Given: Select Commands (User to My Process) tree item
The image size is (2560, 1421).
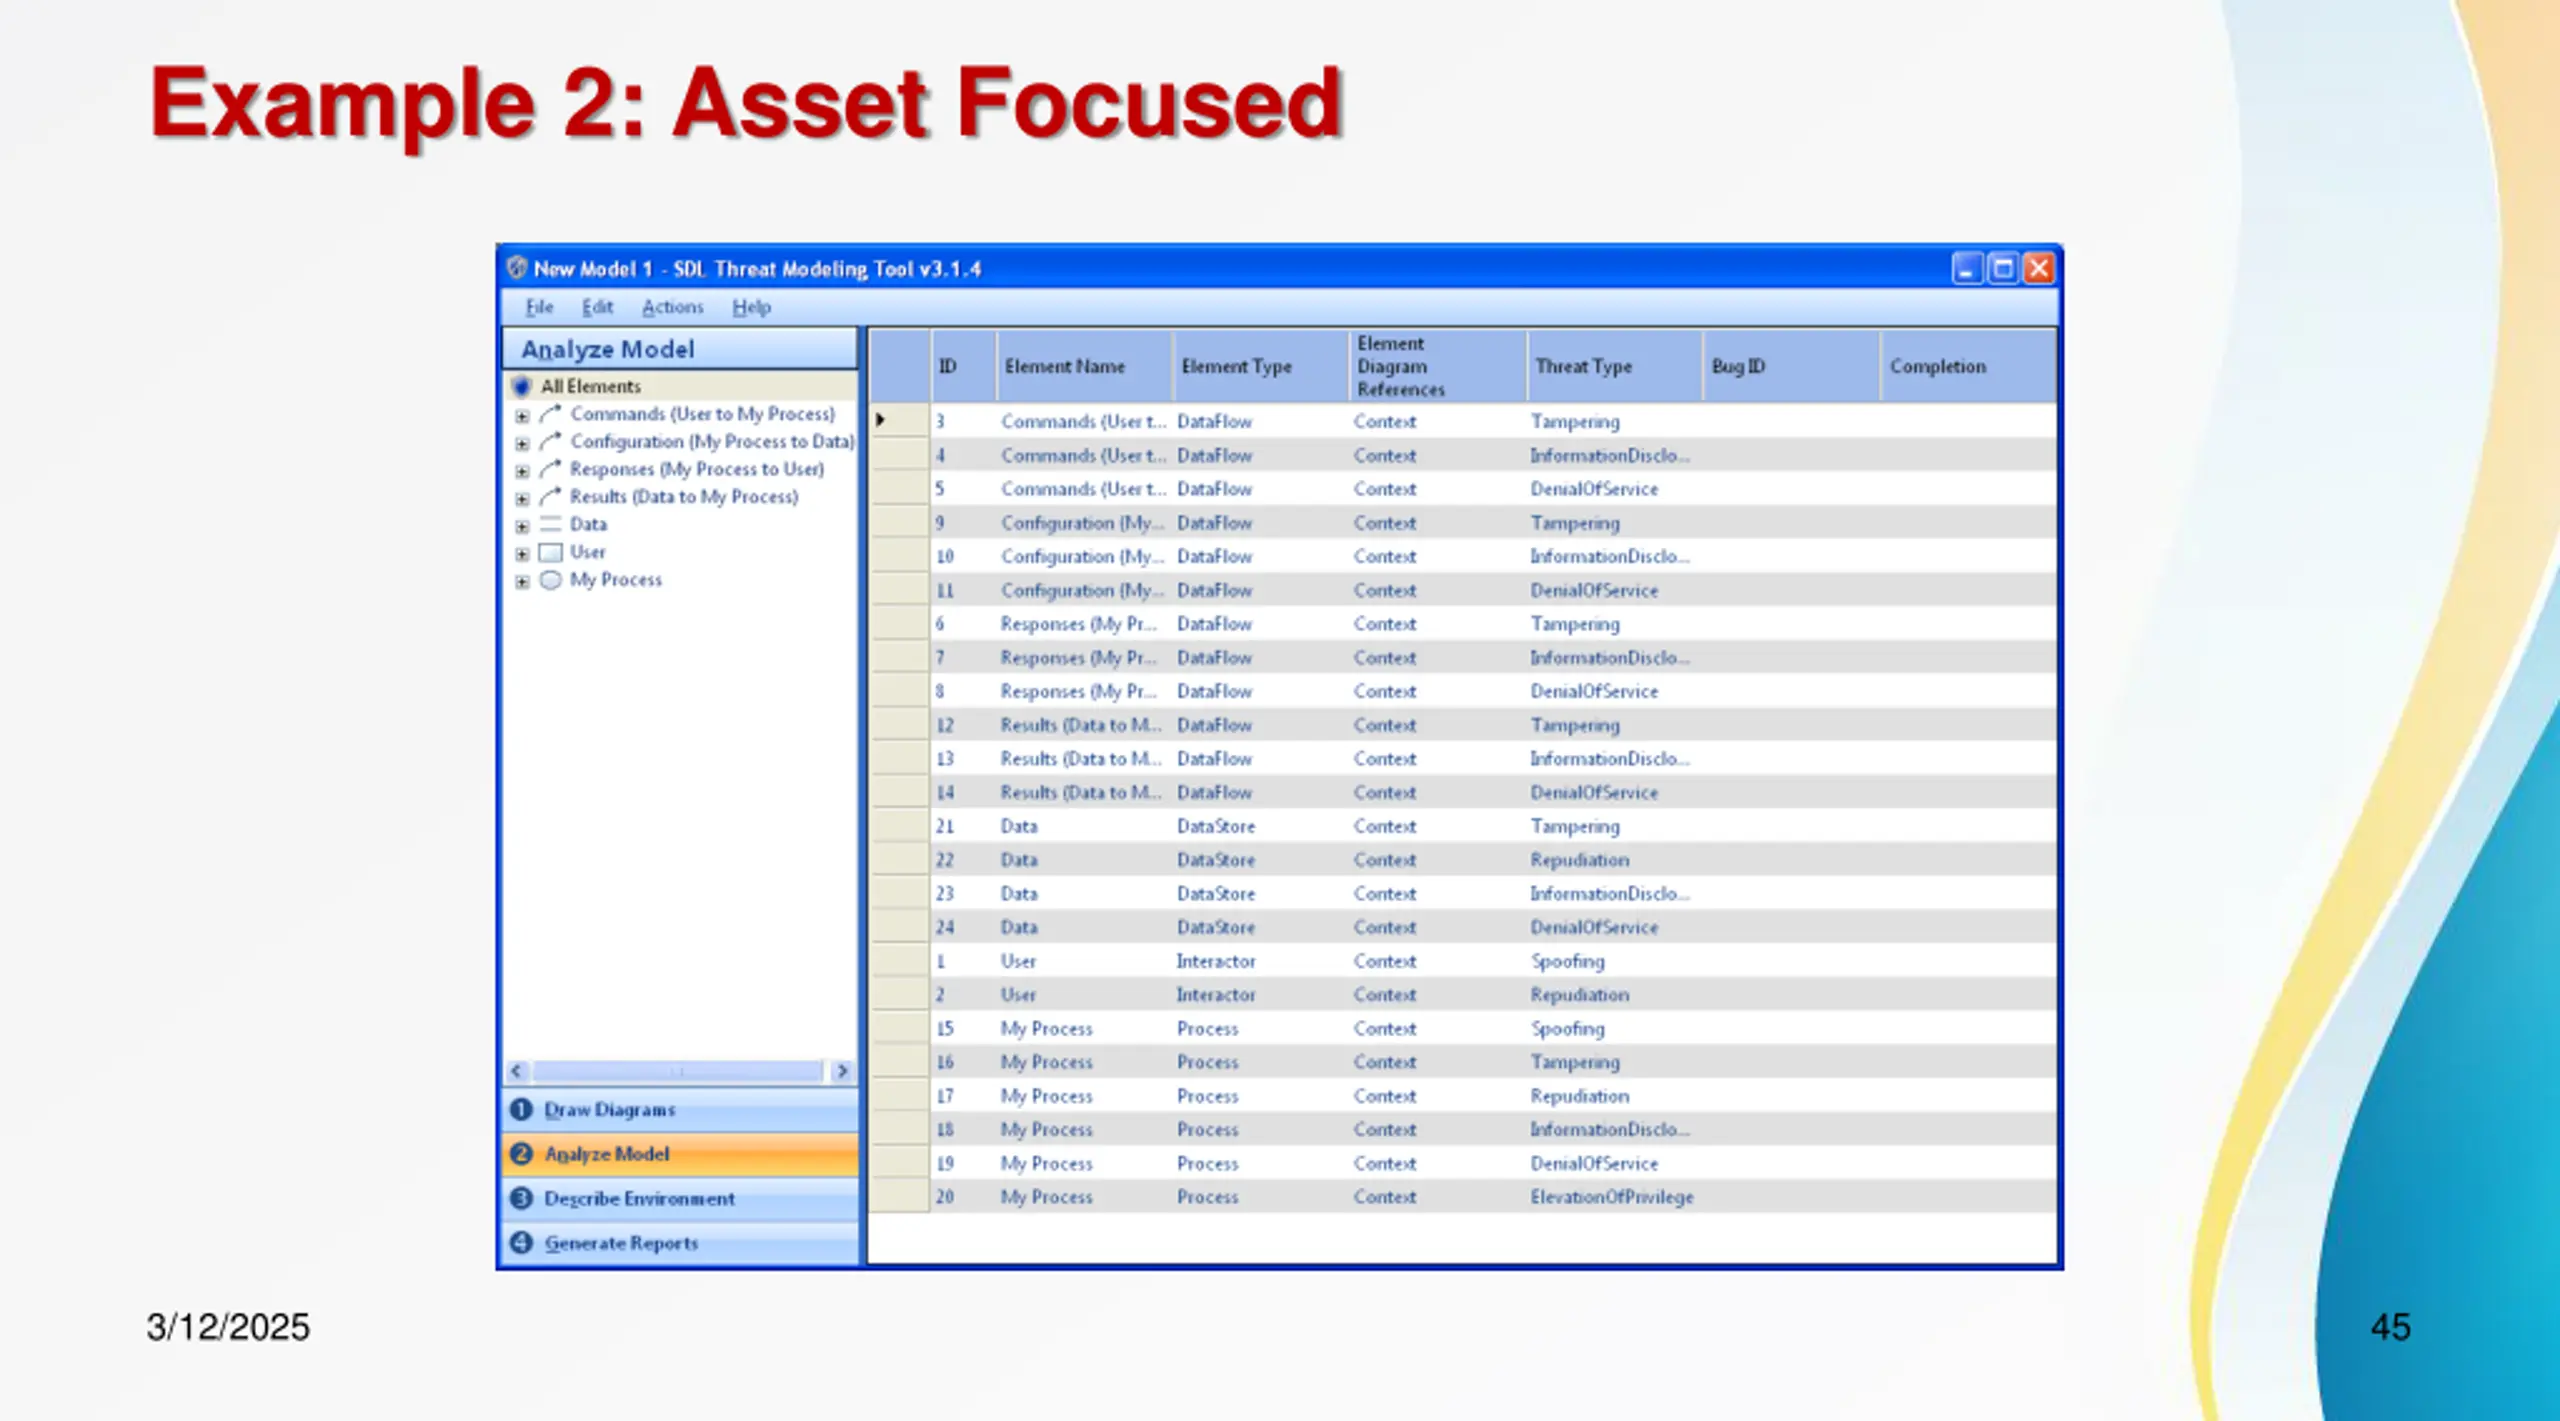Looking at the screenshot, I should click(702, 414).
